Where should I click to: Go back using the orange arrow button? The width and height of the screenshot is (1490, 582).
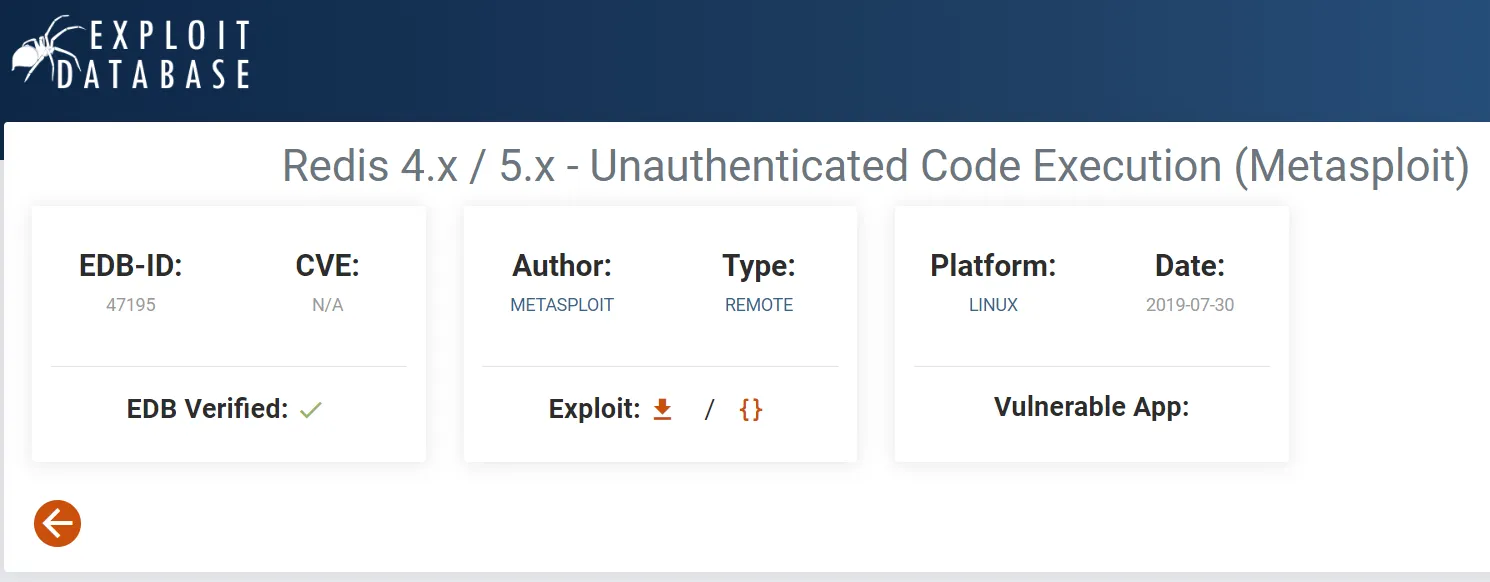[57, 523]
